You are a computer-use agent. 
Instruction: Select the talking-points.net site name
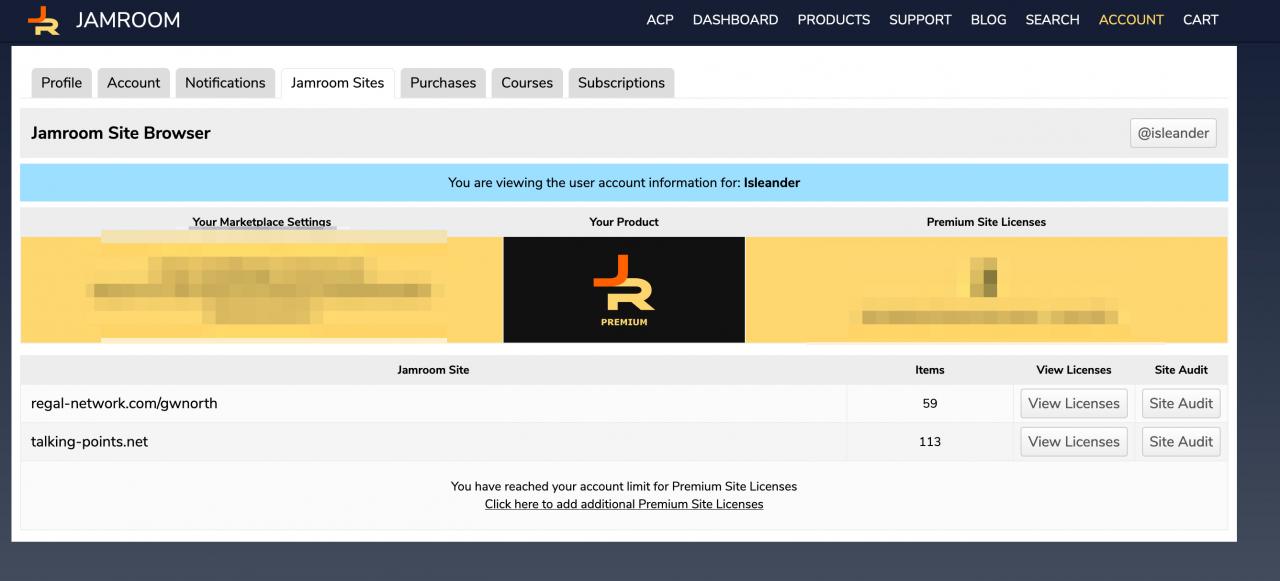point(89,442)
